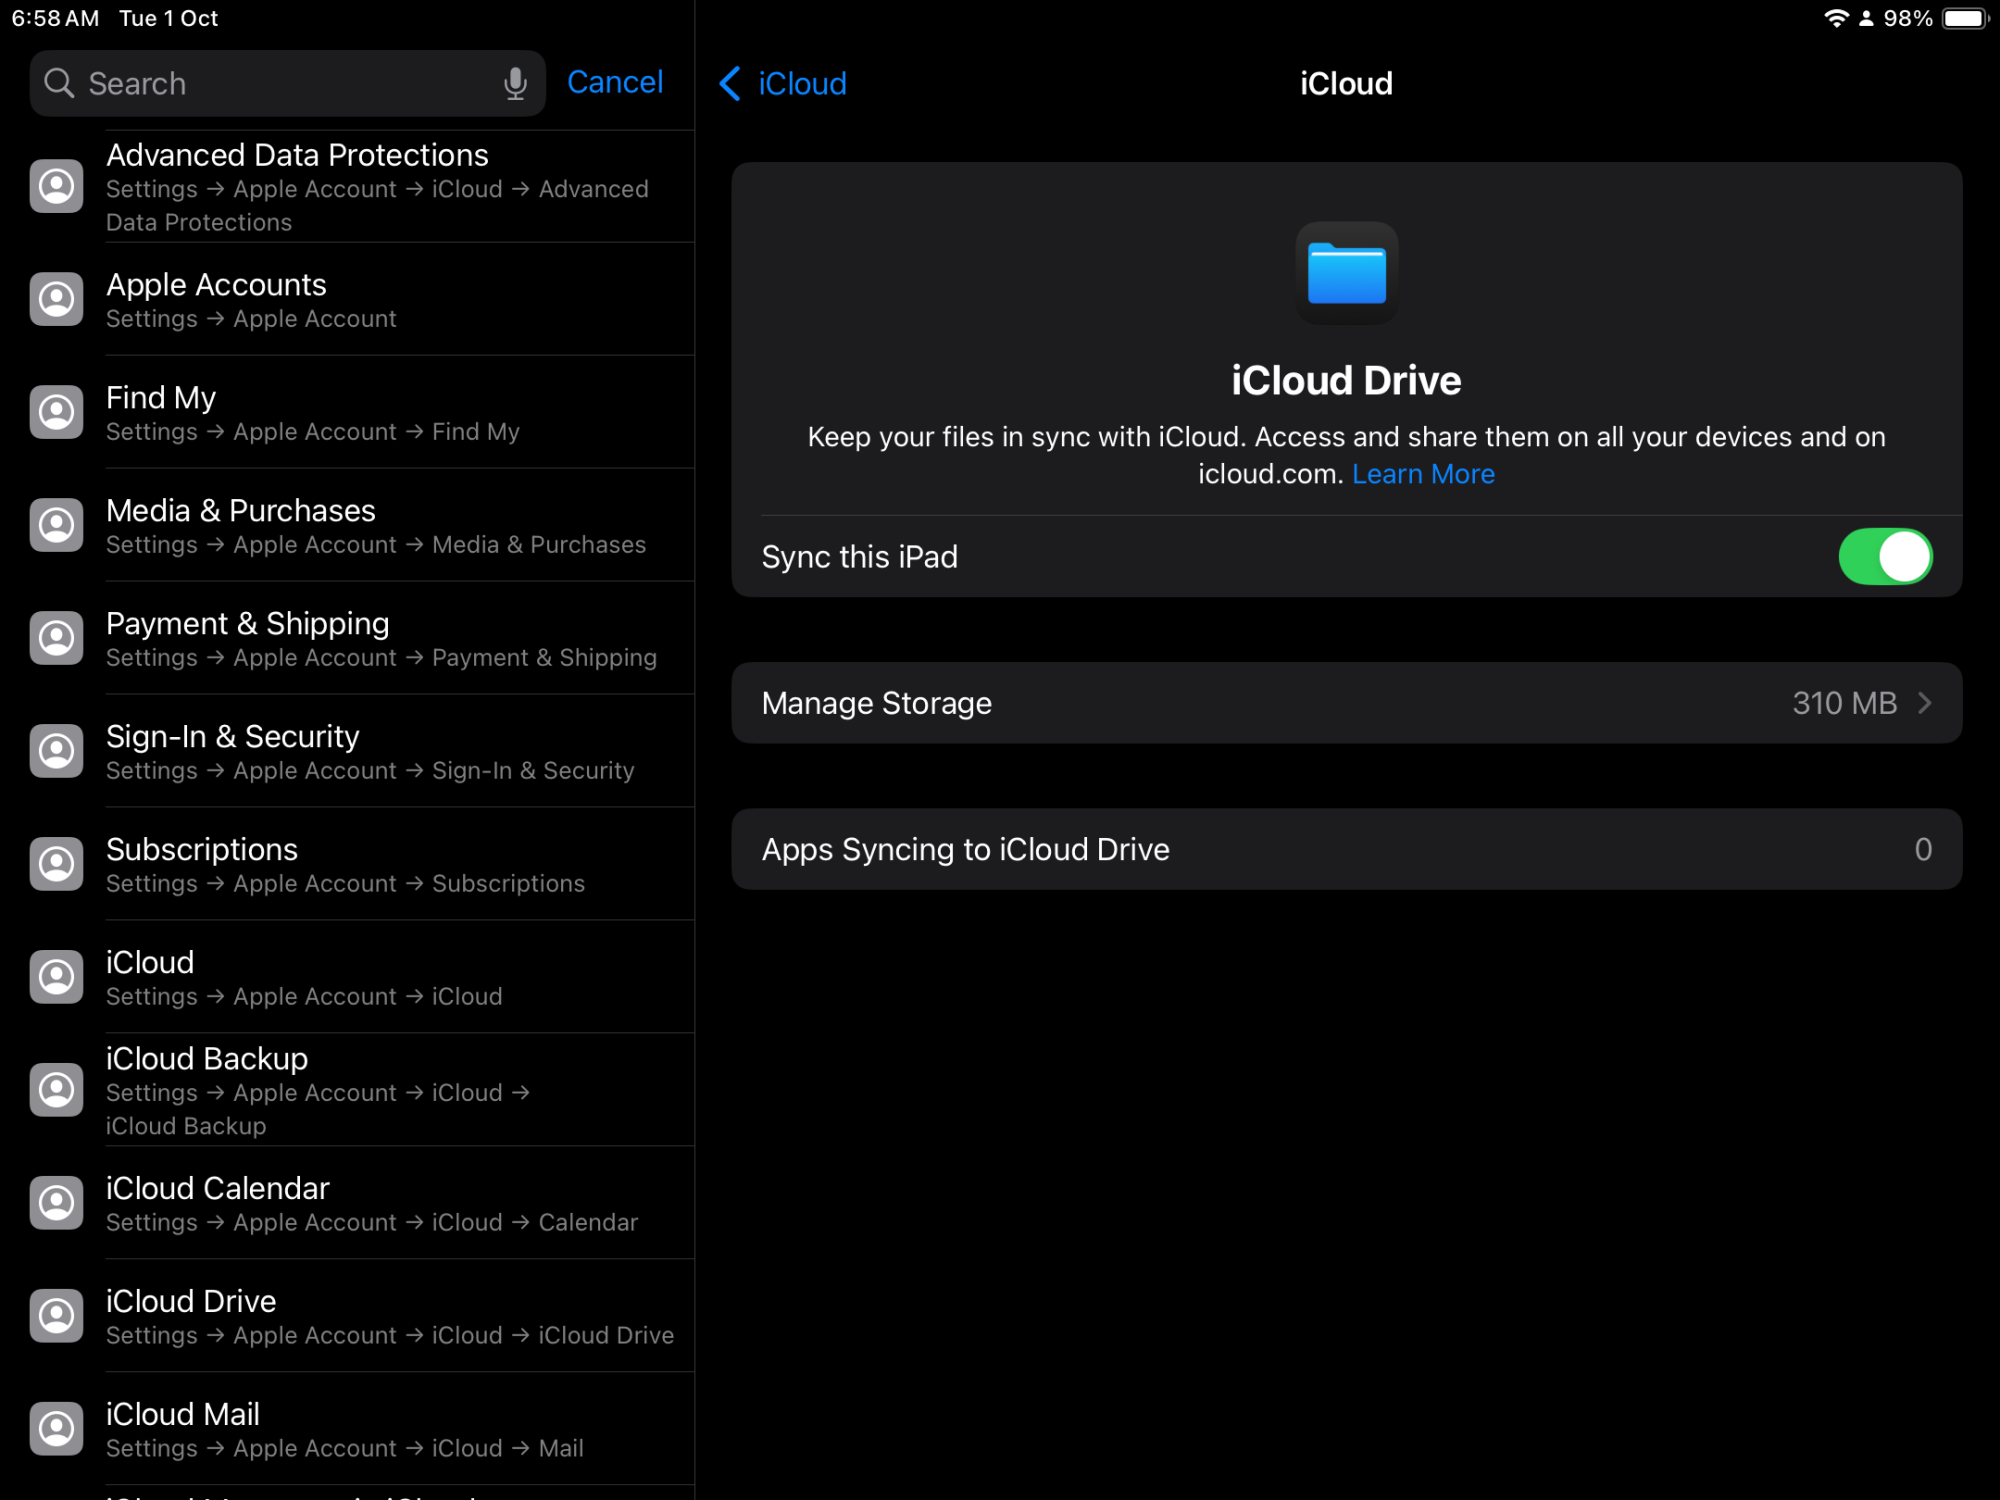Click the battery indicator in status bar
This screenshot has width=2000, height=1500.
click(1965, 18)
